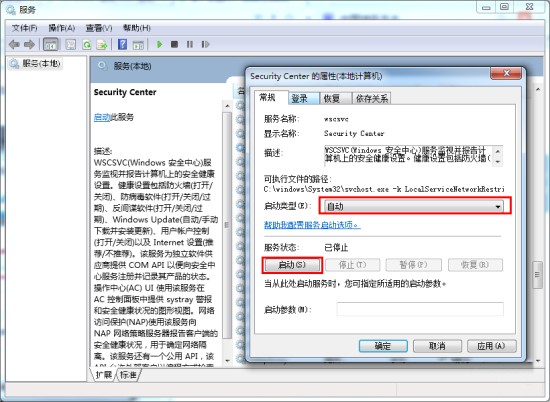550x402 pixels.
Task: Click the Back arrow in the toolbar
Action: click(14, 45)
